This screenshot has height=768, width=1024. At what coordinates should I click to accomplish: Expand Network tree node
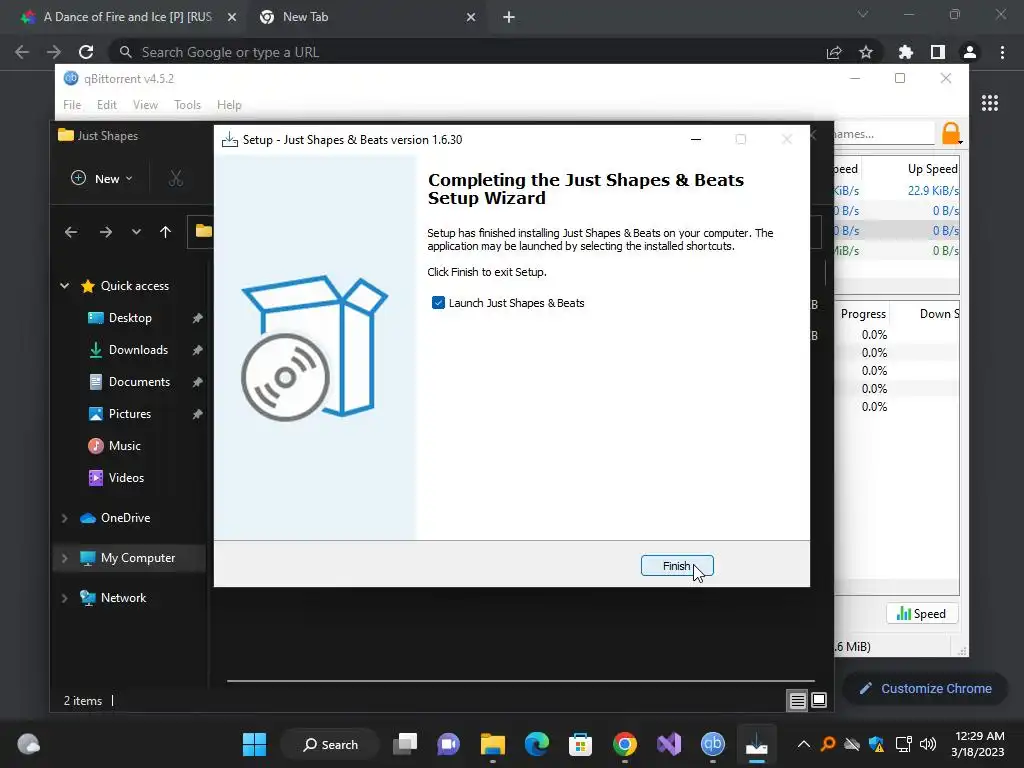(65, 598)
